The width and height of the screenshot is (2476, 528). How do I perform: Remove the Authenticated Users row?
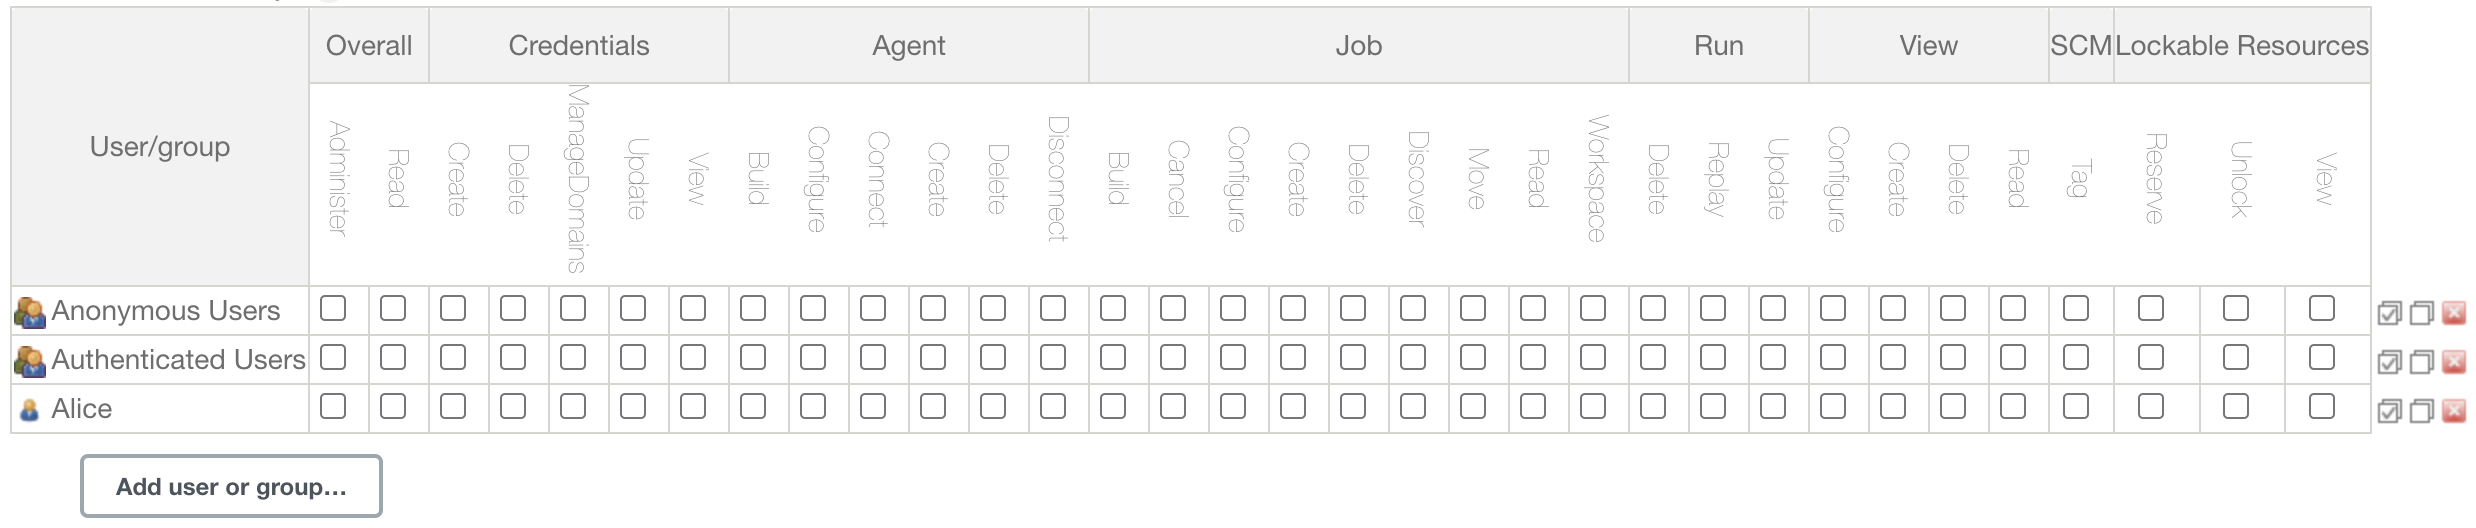point(2454,362)
